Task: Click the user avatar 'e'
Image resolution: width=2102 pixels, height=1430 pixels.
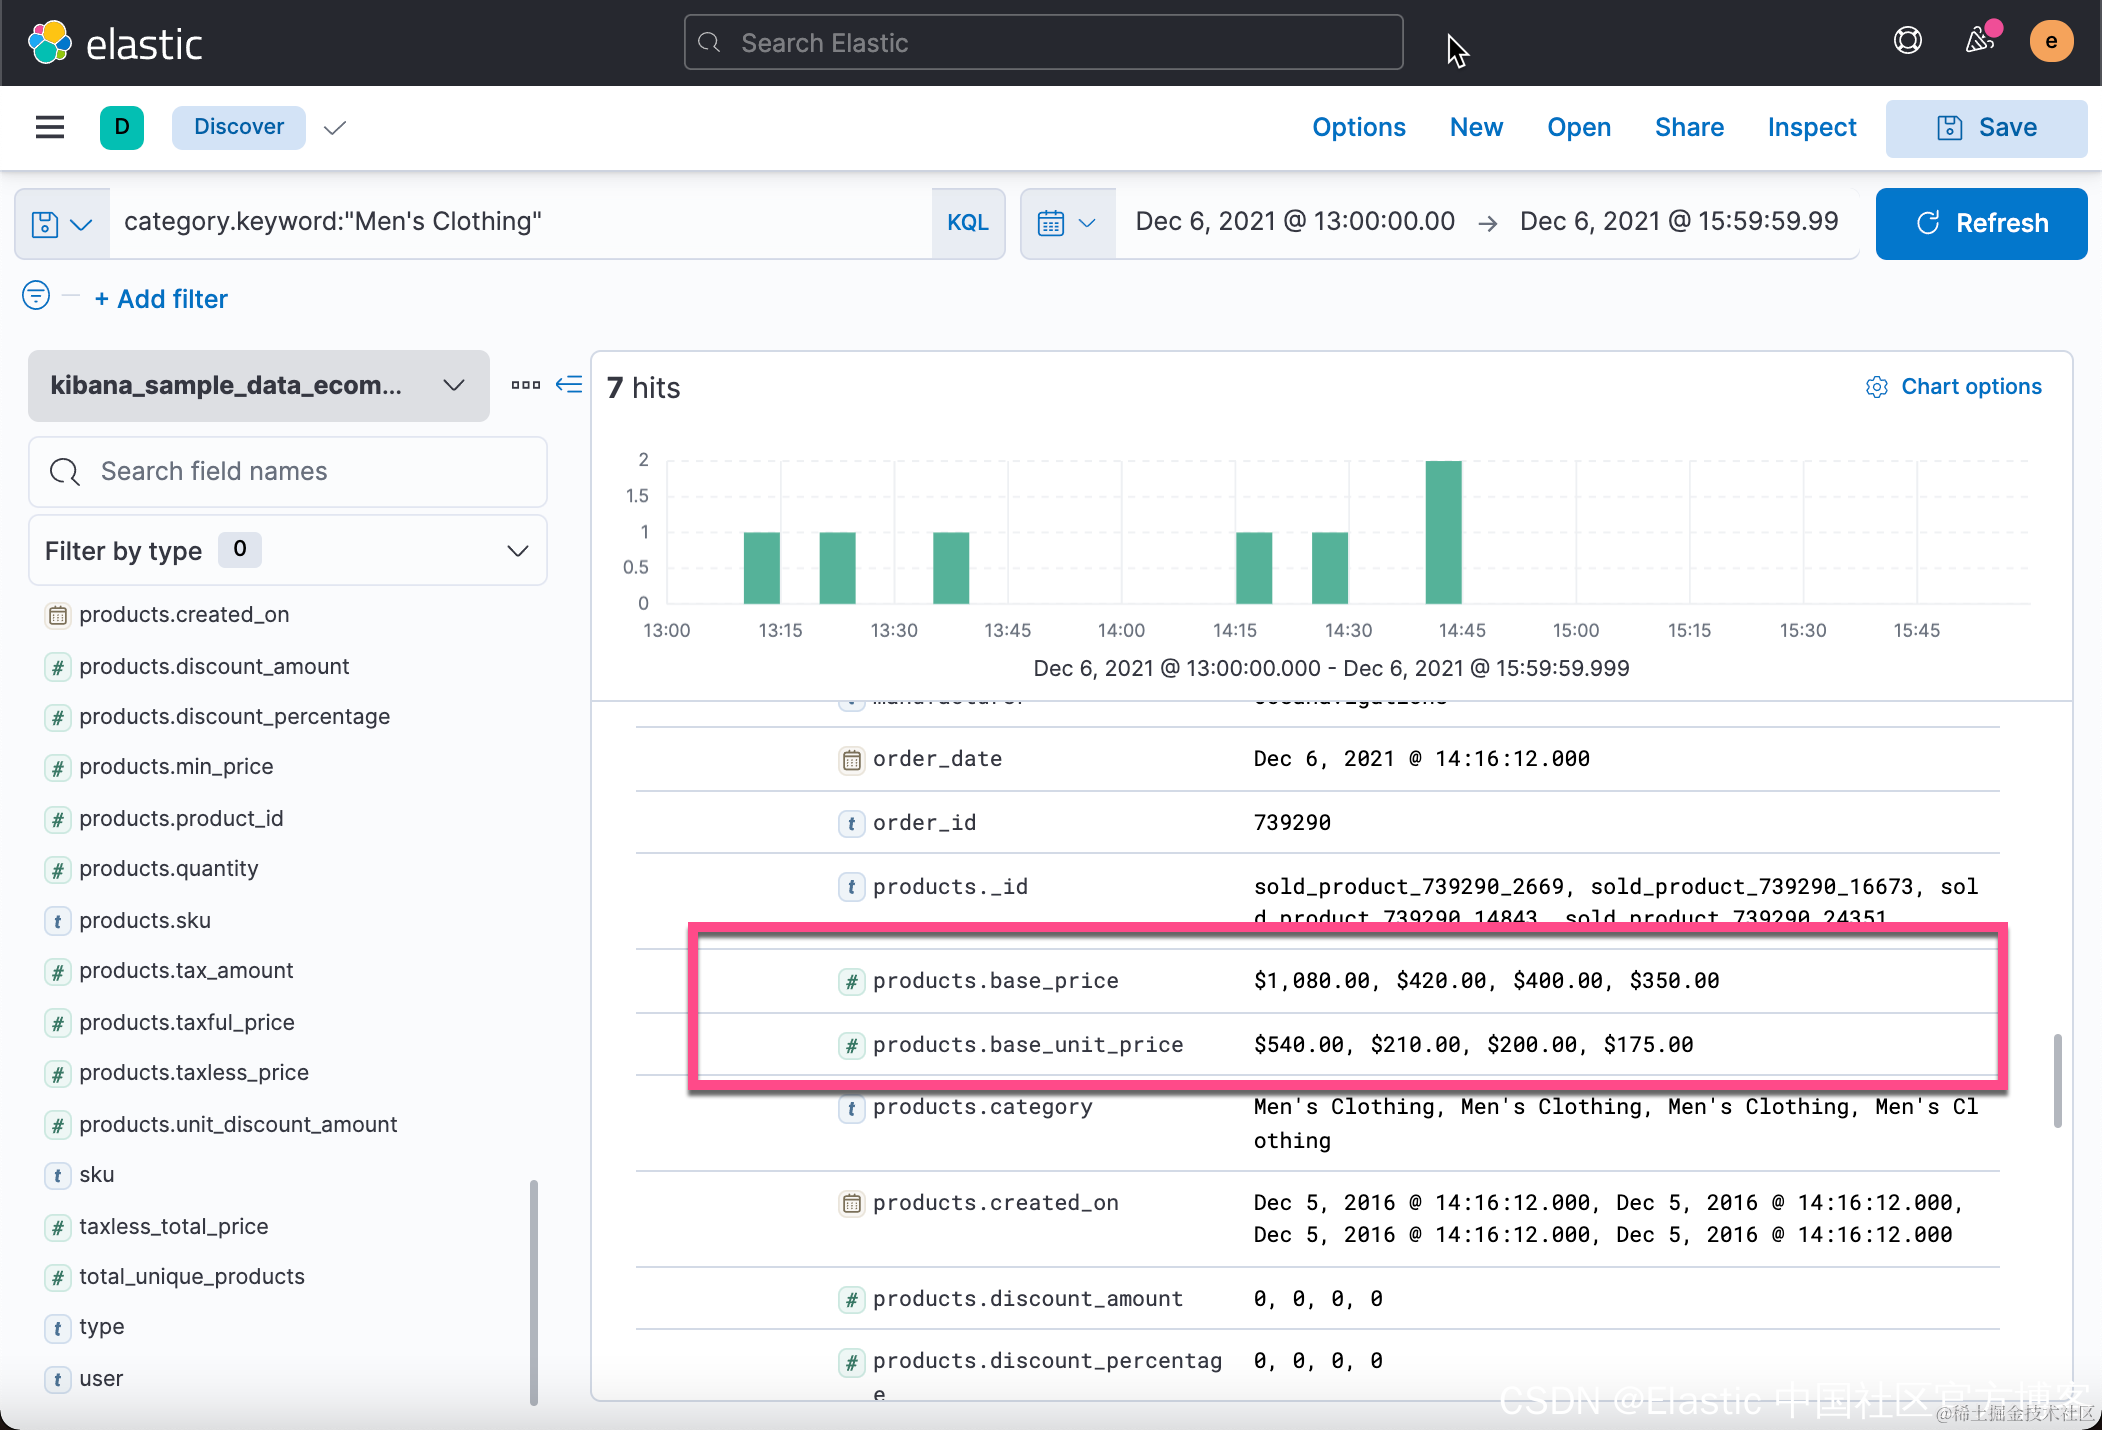Action: click(x=2050, y=41)
